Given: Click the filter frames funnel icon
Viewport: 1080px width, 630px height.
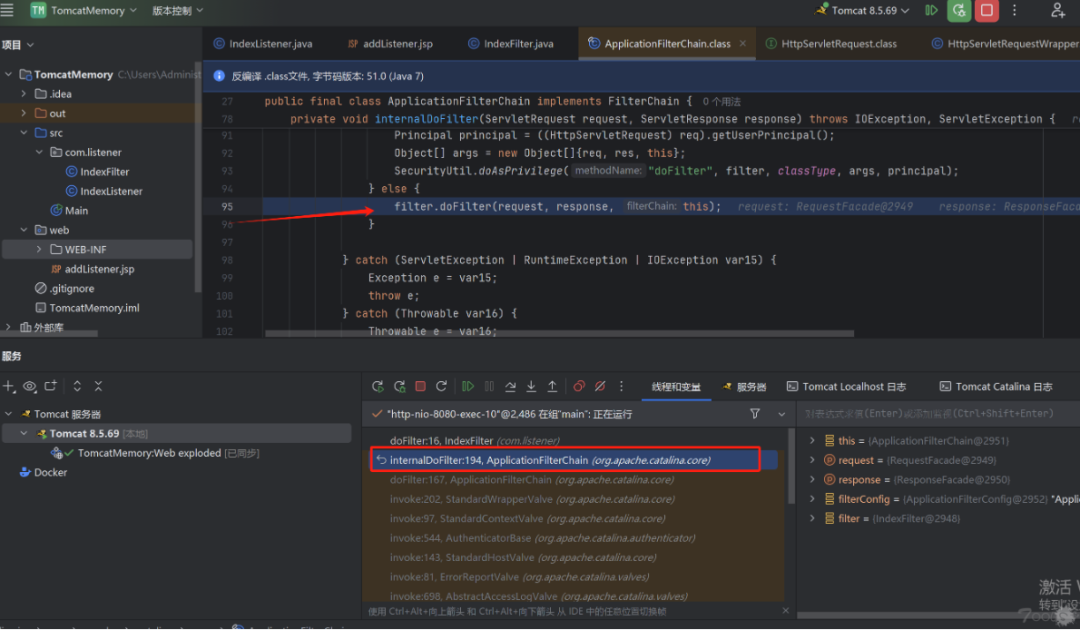Looking at the screenshot, I should [755, 413].
